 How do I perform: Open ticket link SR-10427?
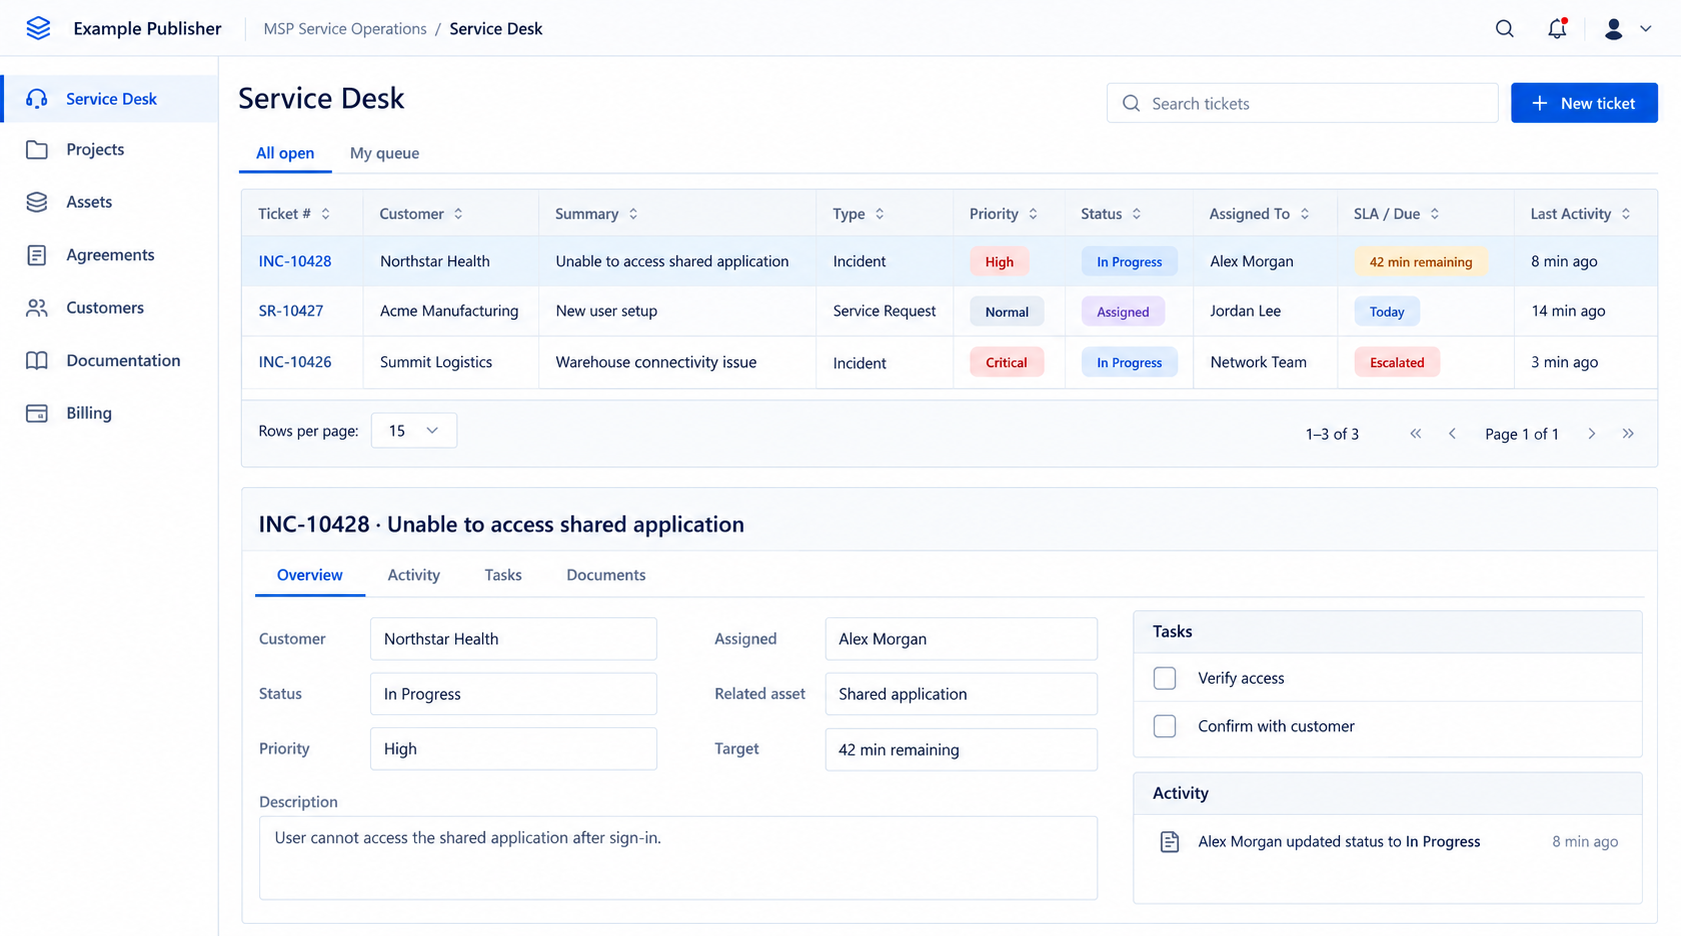(291, 311)
